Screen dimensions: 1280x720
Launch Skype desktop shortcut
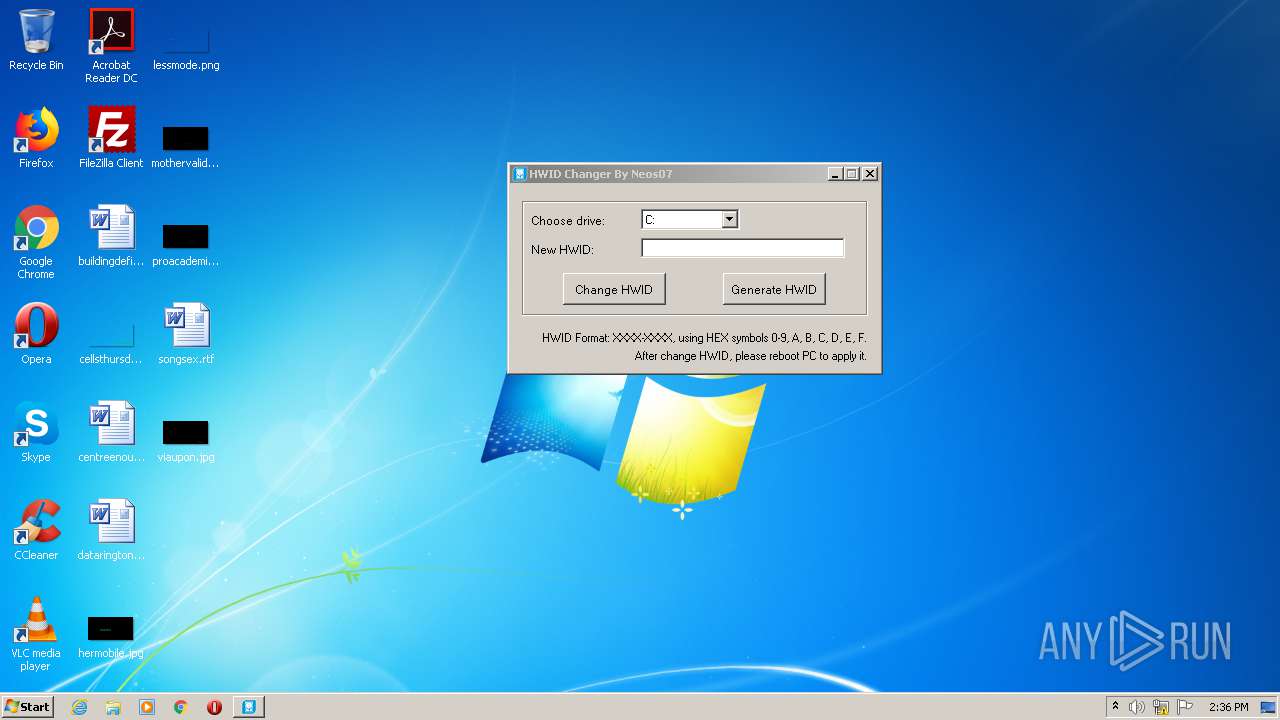36,432
